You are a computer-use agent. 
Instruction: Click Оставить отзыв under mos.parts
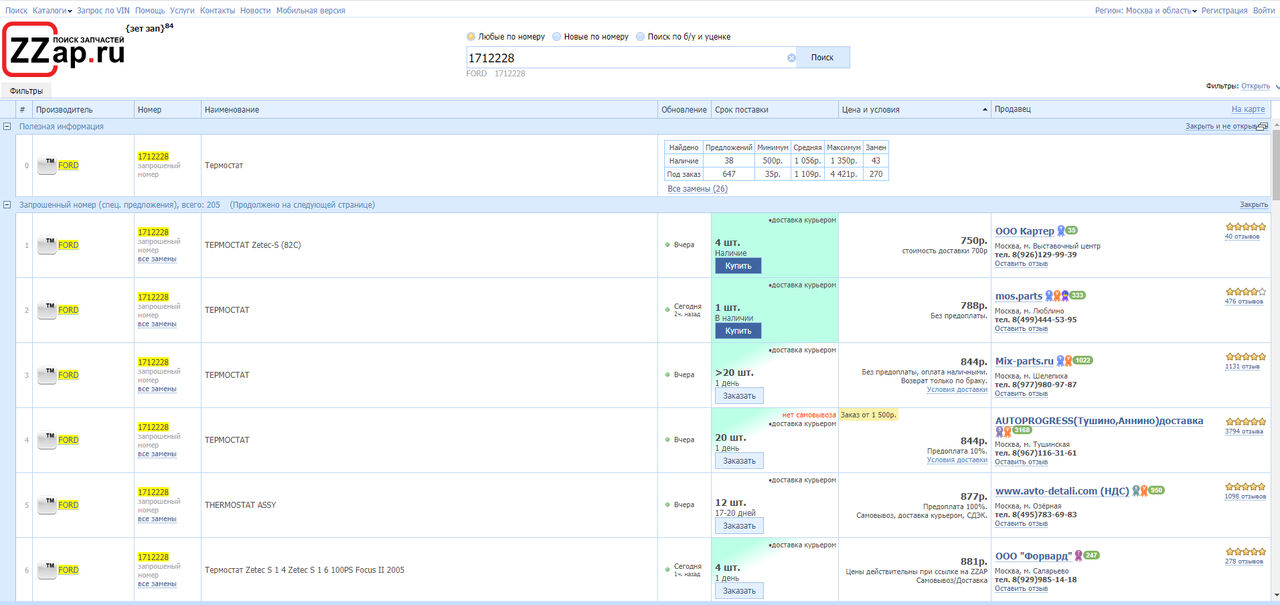click(1021, 329)
